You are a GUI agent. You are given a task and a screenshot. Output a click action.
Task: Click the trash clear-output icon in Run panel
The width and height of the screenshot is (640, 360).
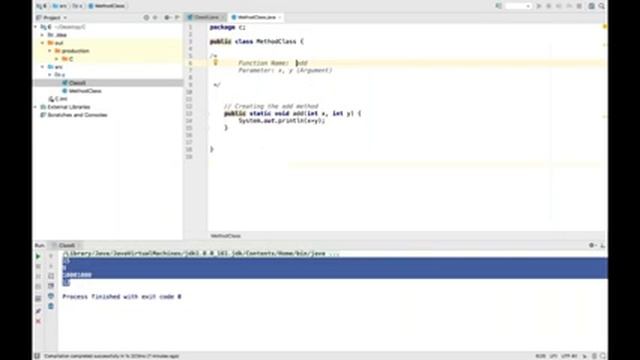pos(51,306)
